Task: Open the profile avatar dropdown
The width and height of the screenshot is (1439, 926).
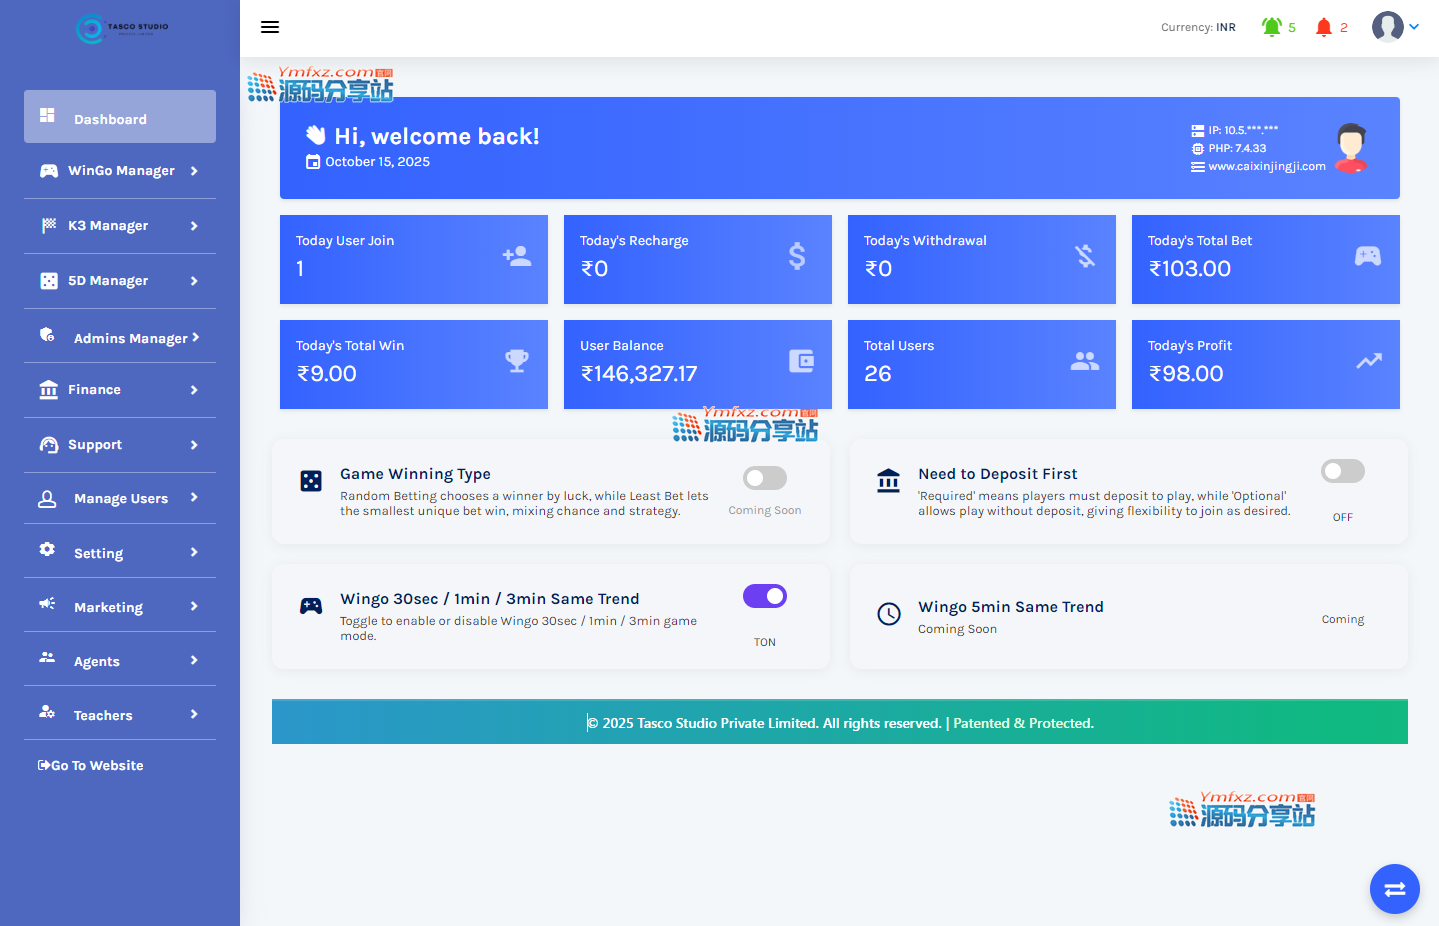Action: click(1394, 27)
